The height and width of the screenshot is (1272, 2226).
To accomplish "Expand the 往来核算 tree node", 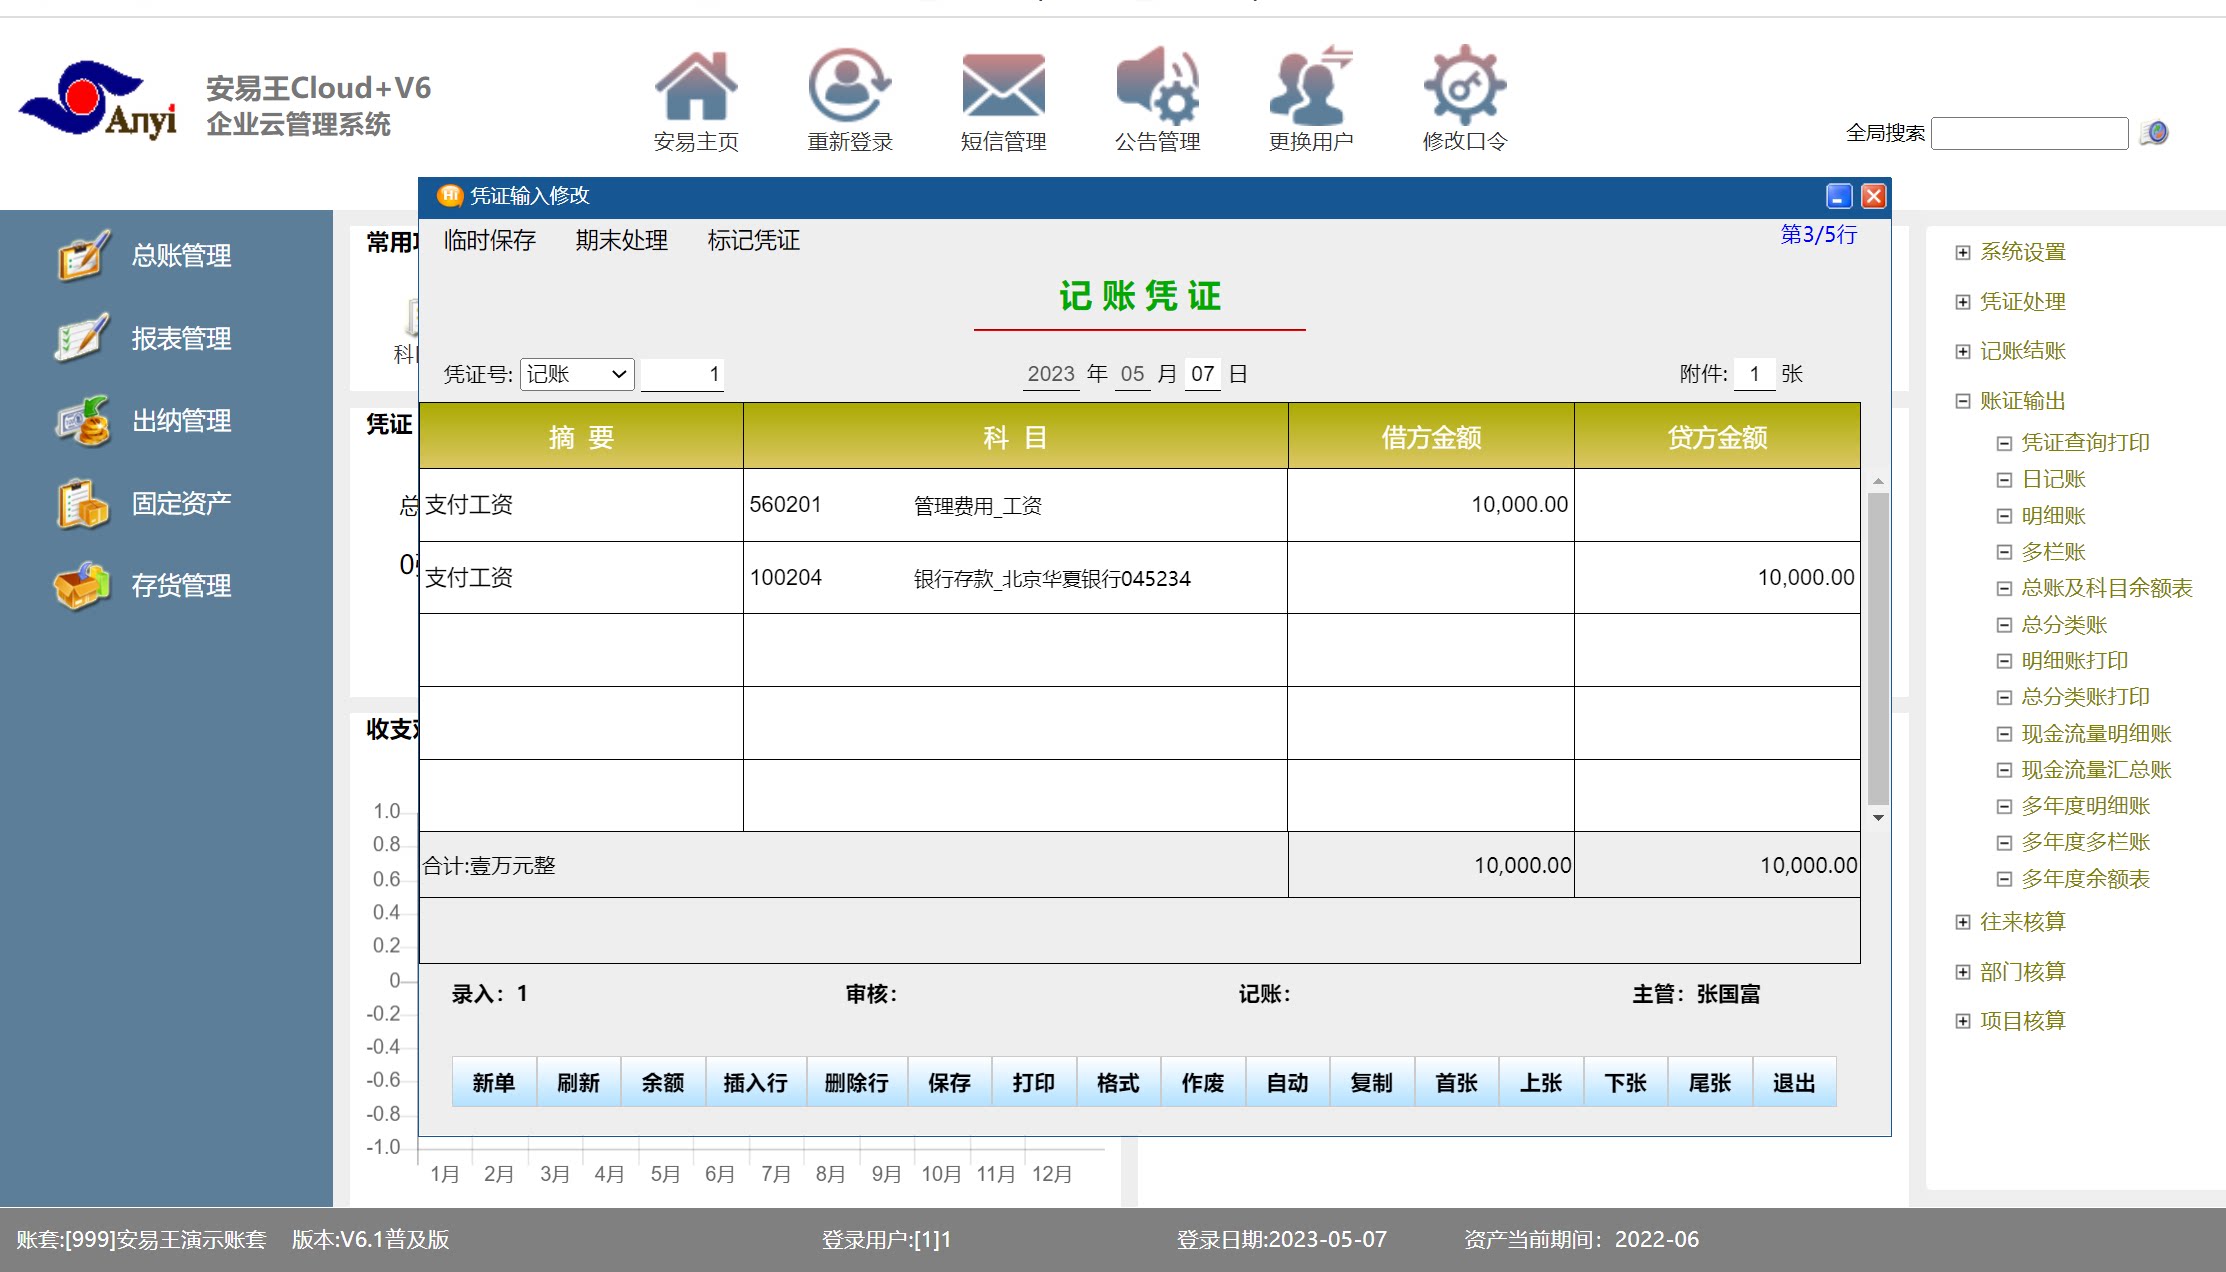I will (1963, 922).
